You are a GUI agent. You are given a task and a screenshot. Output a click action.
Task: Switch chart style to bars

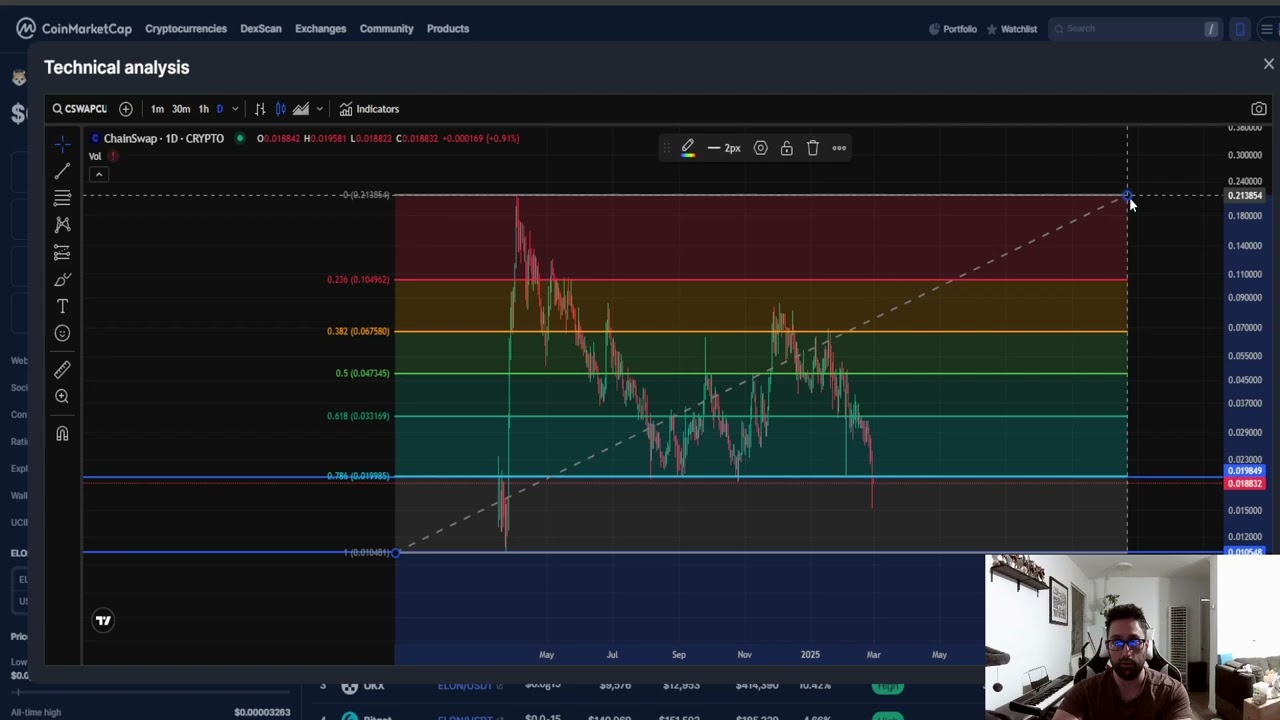tap(260, 109)
